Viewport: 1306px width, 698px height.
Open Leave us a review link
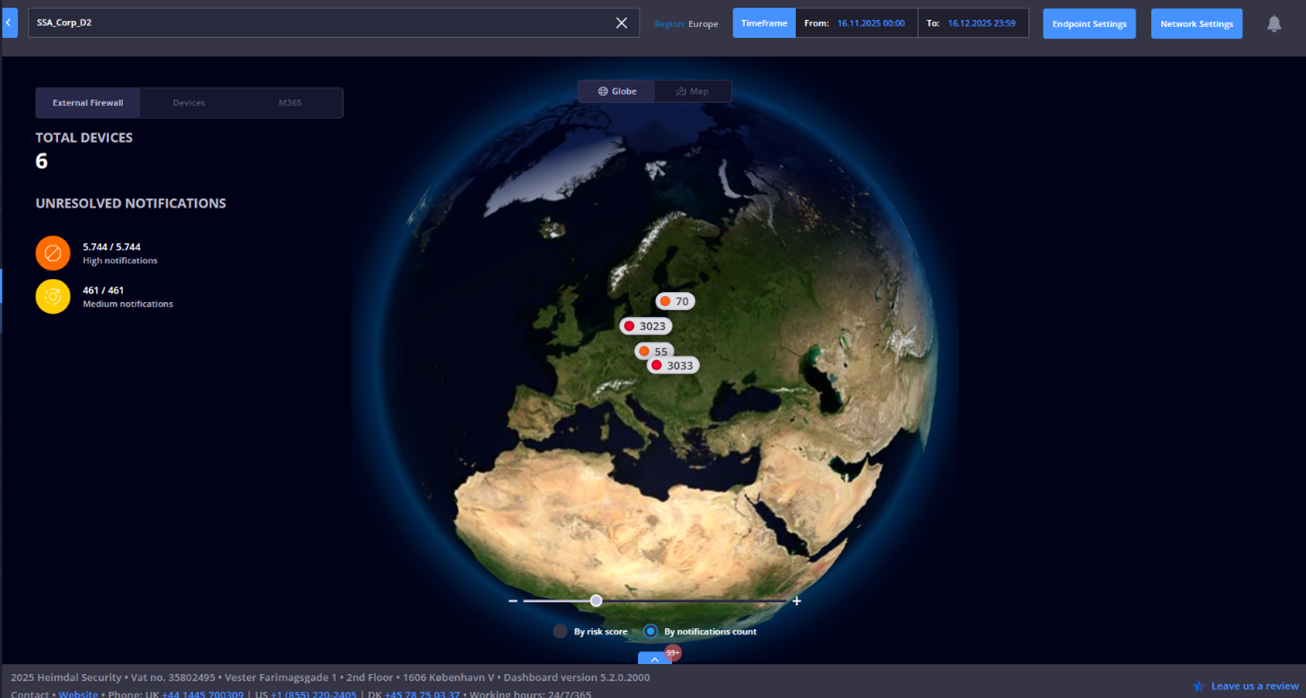click(x=1254, y=686)
